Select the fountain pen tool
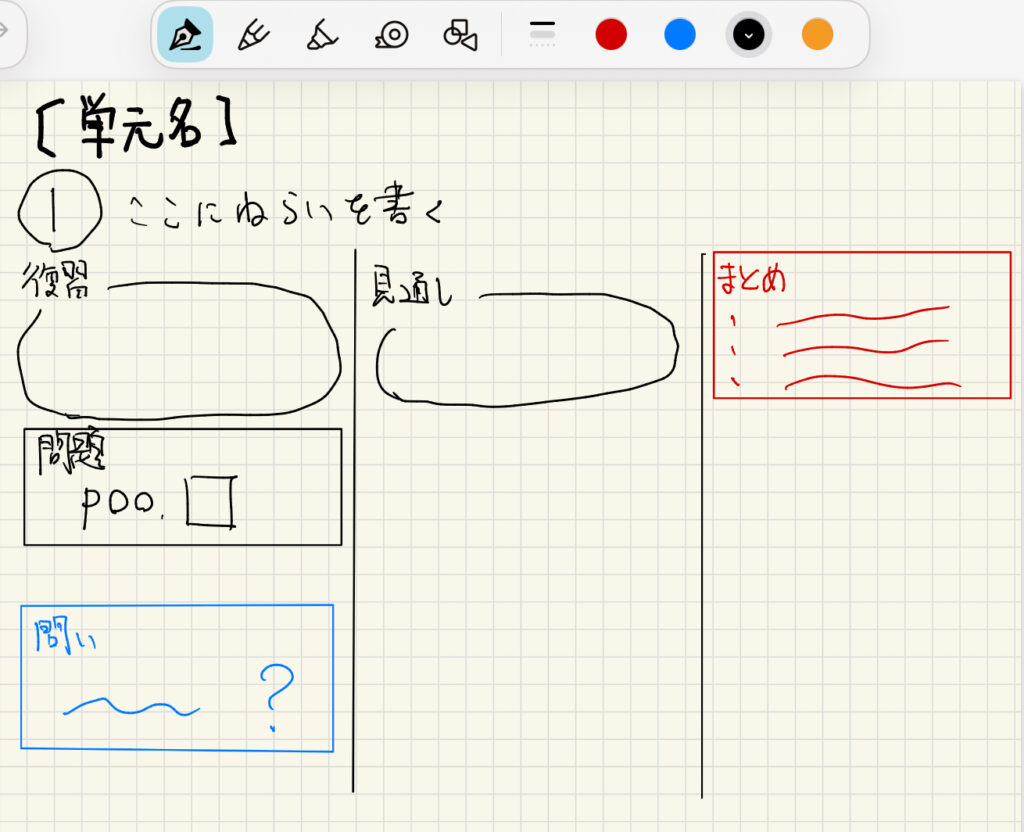The image size is (1024, 832). coord(185,35)
